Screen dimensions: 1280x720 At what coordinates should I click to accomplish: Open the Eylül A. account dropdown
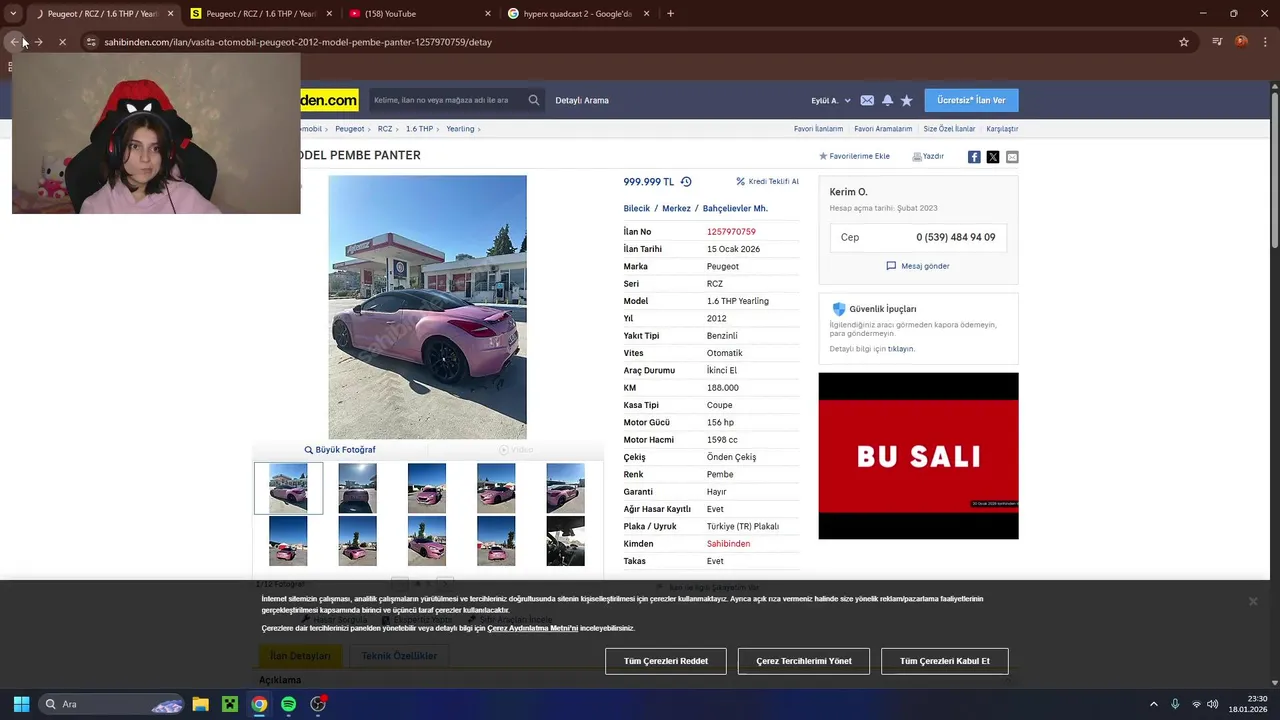coord(831,100)
